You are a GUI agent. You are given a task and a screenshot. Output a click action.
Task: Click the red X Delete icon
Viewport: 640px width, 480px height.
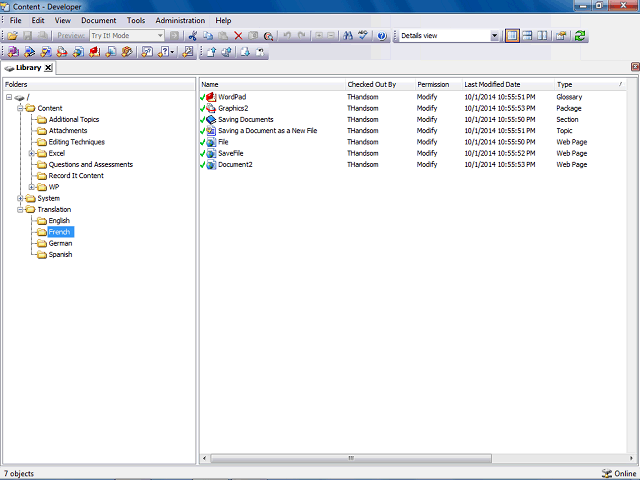tap(238, 36)
